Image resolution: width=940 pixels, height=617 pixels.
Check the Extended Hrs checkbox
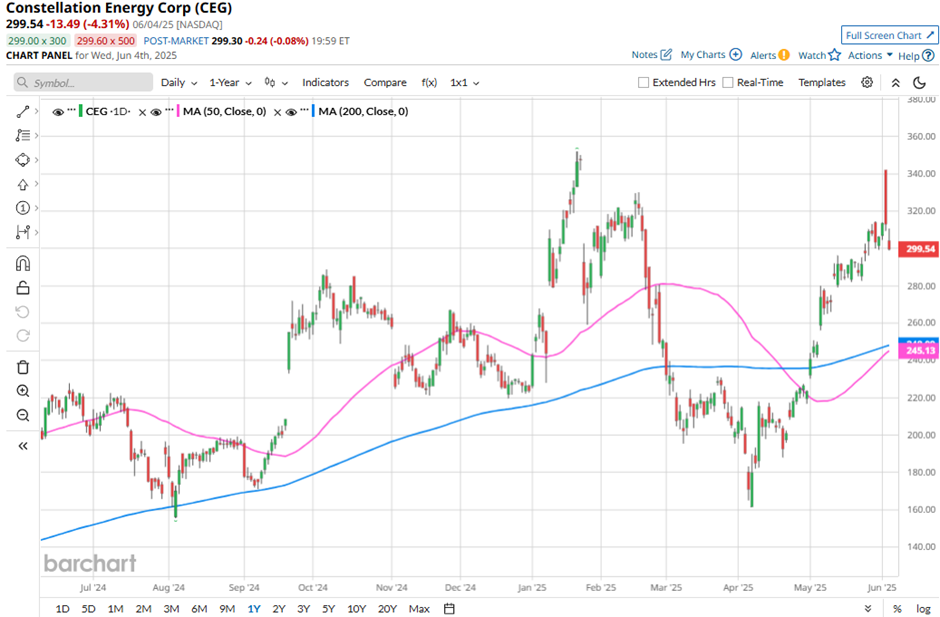[x=644, y=83]
